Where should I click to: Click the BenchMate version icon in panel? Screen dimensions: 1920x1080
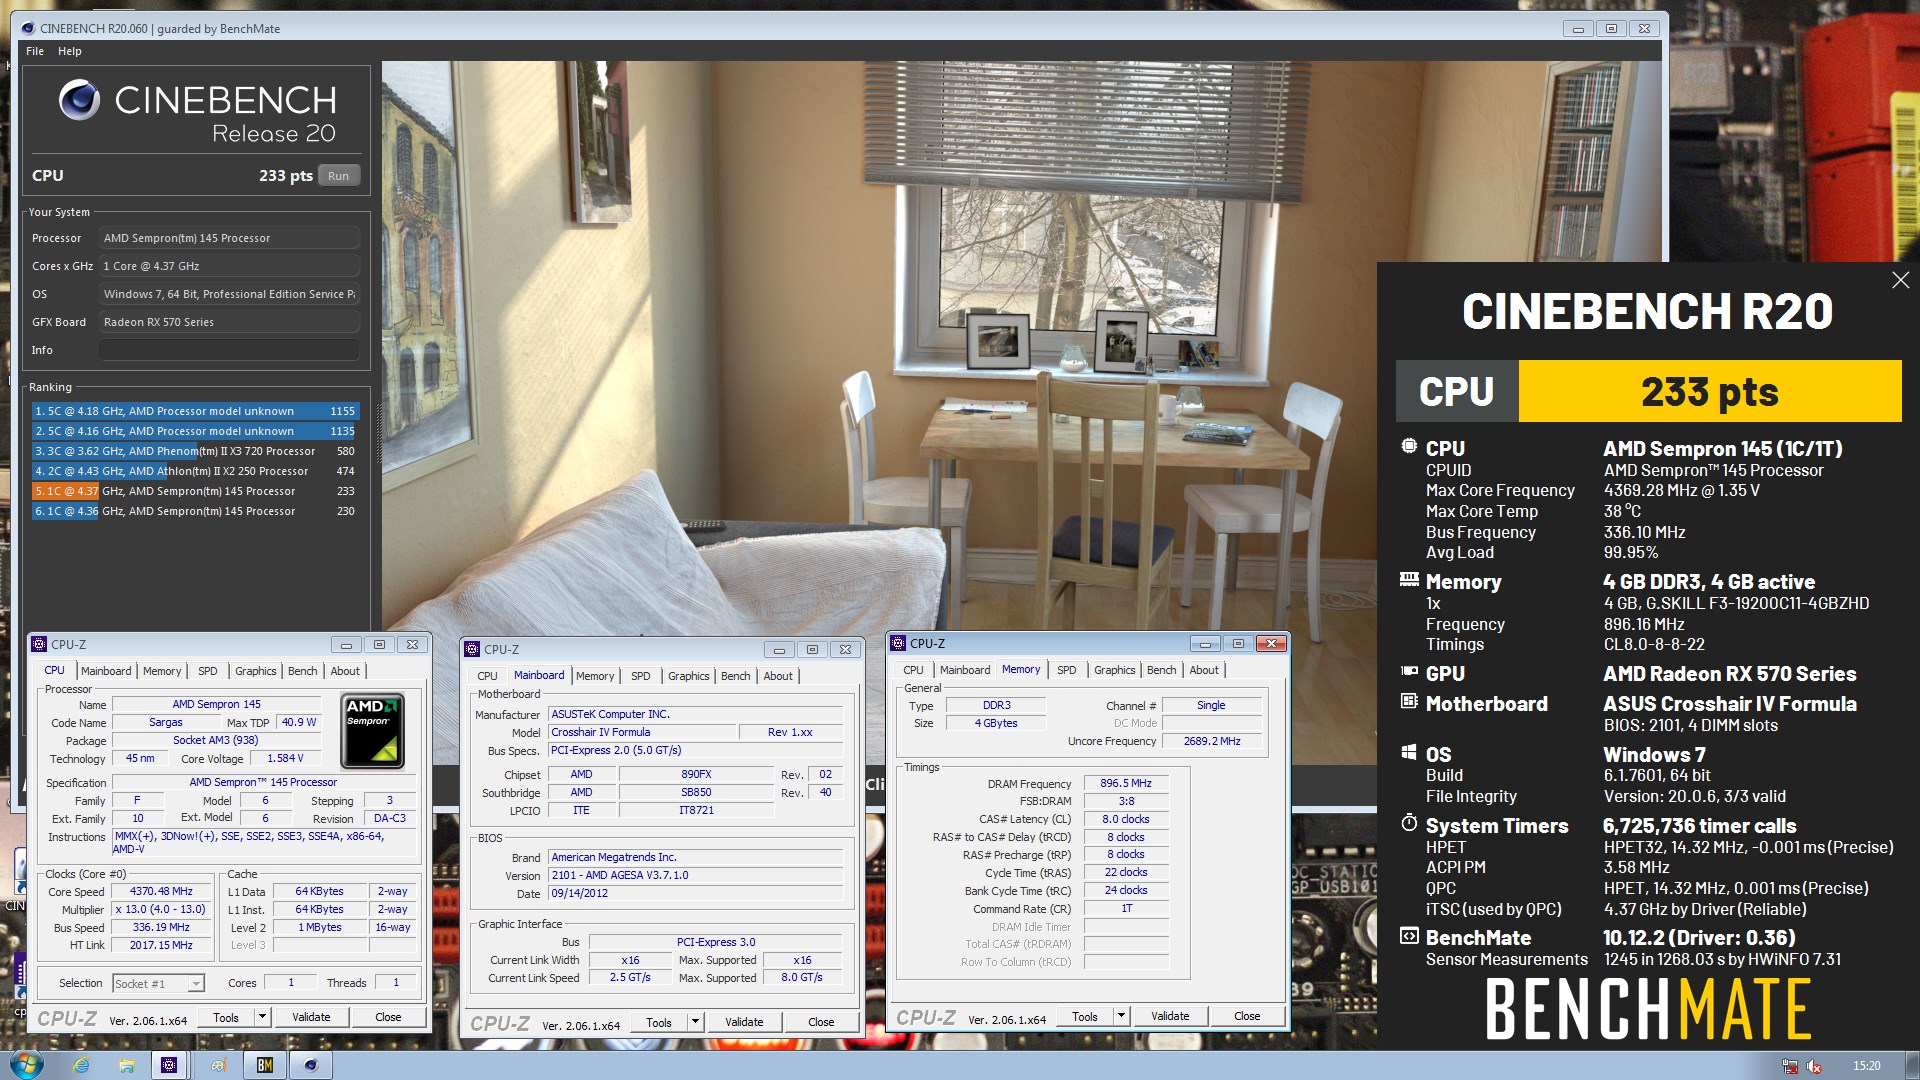[x=1409, y=936]
